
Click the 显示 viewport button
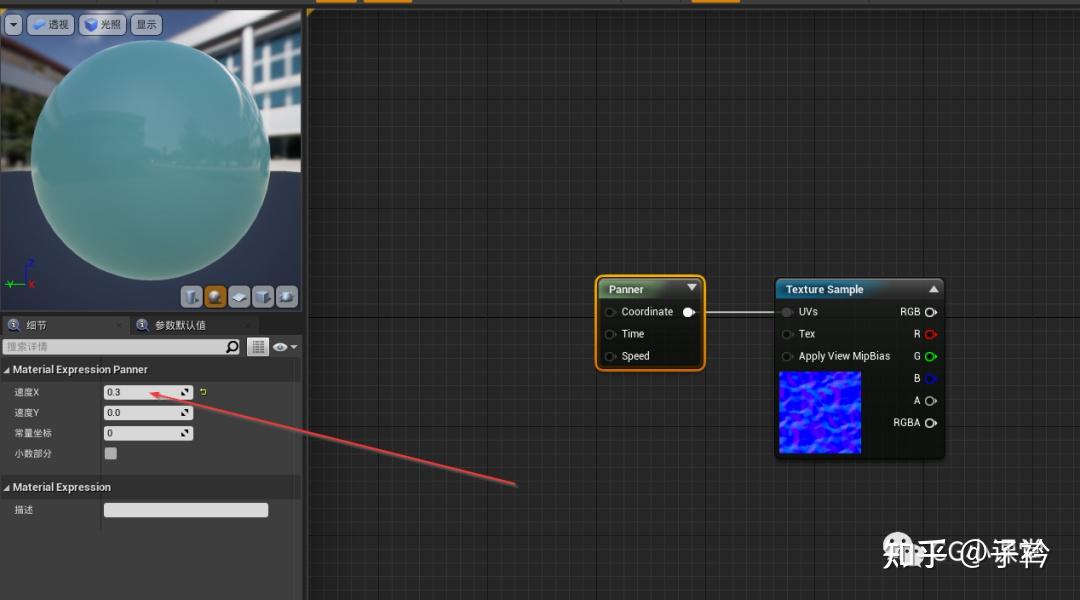[x=146, y=24]
